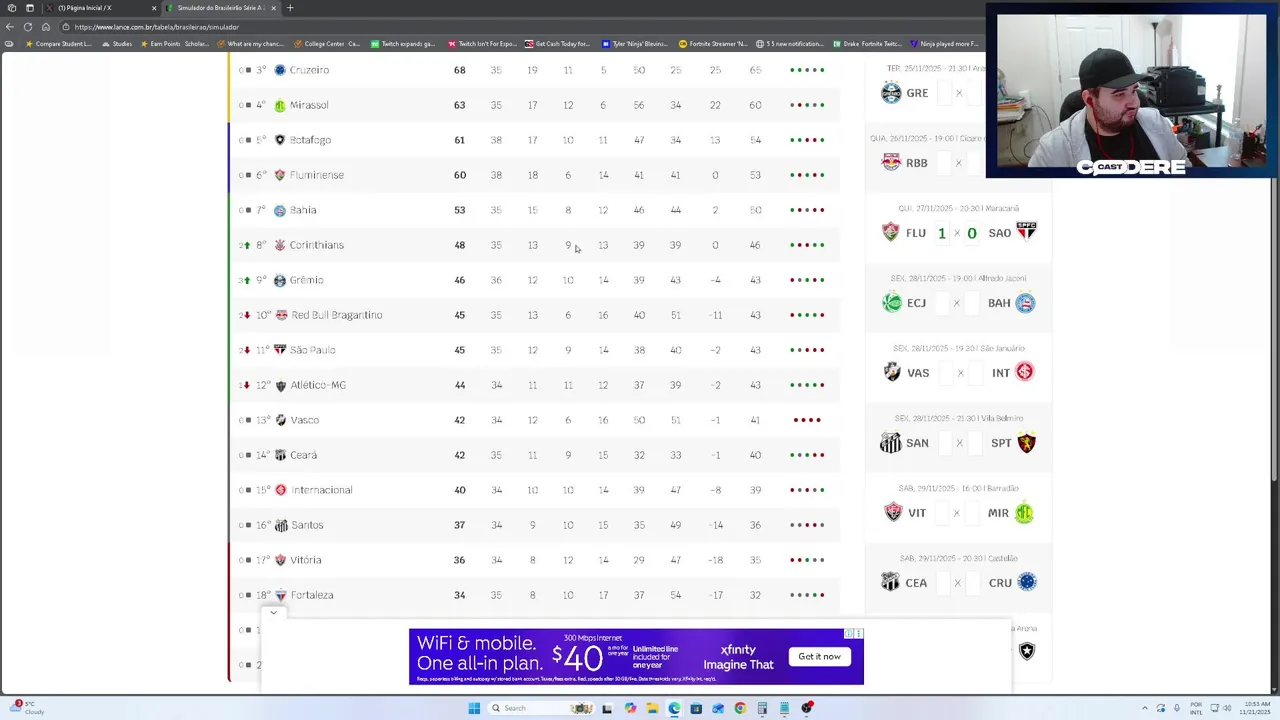1280x720 pixels.
Task: Click the MIR crest in the VIT match
Action: (x=1024, y=512)
